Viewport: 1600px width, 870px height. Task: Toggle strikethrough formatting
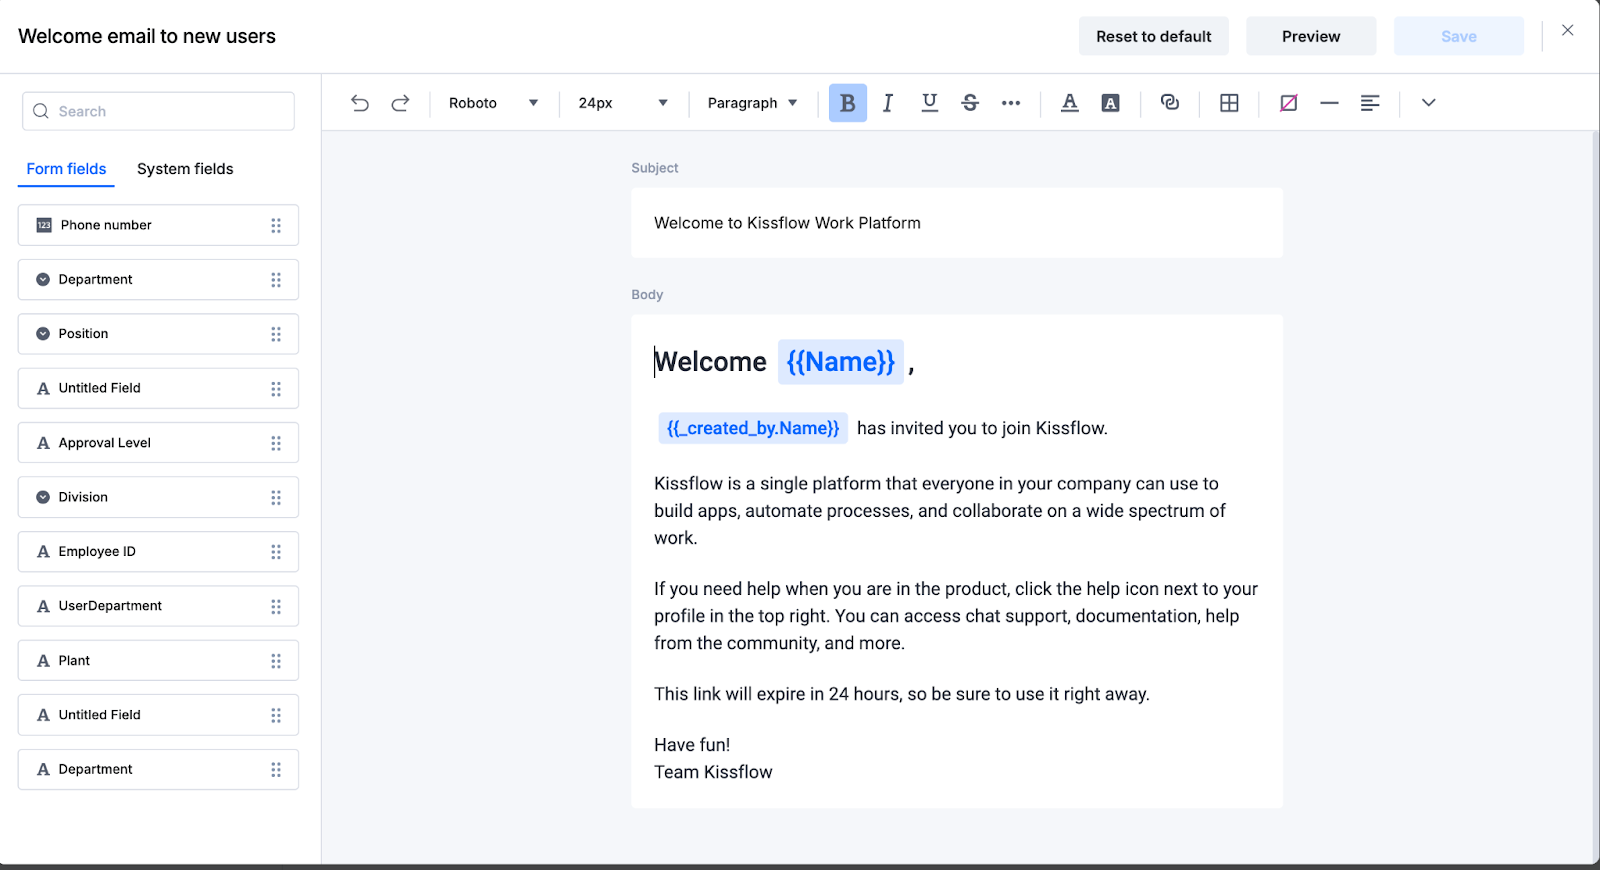[970, 103]
